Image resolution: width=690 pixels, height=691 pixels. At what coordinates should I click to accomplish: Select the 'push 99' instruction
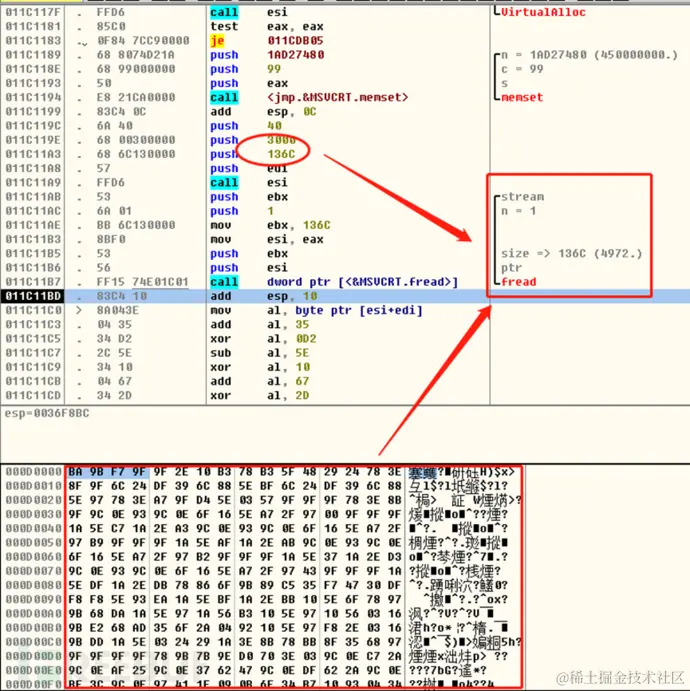tap(245, 69)
